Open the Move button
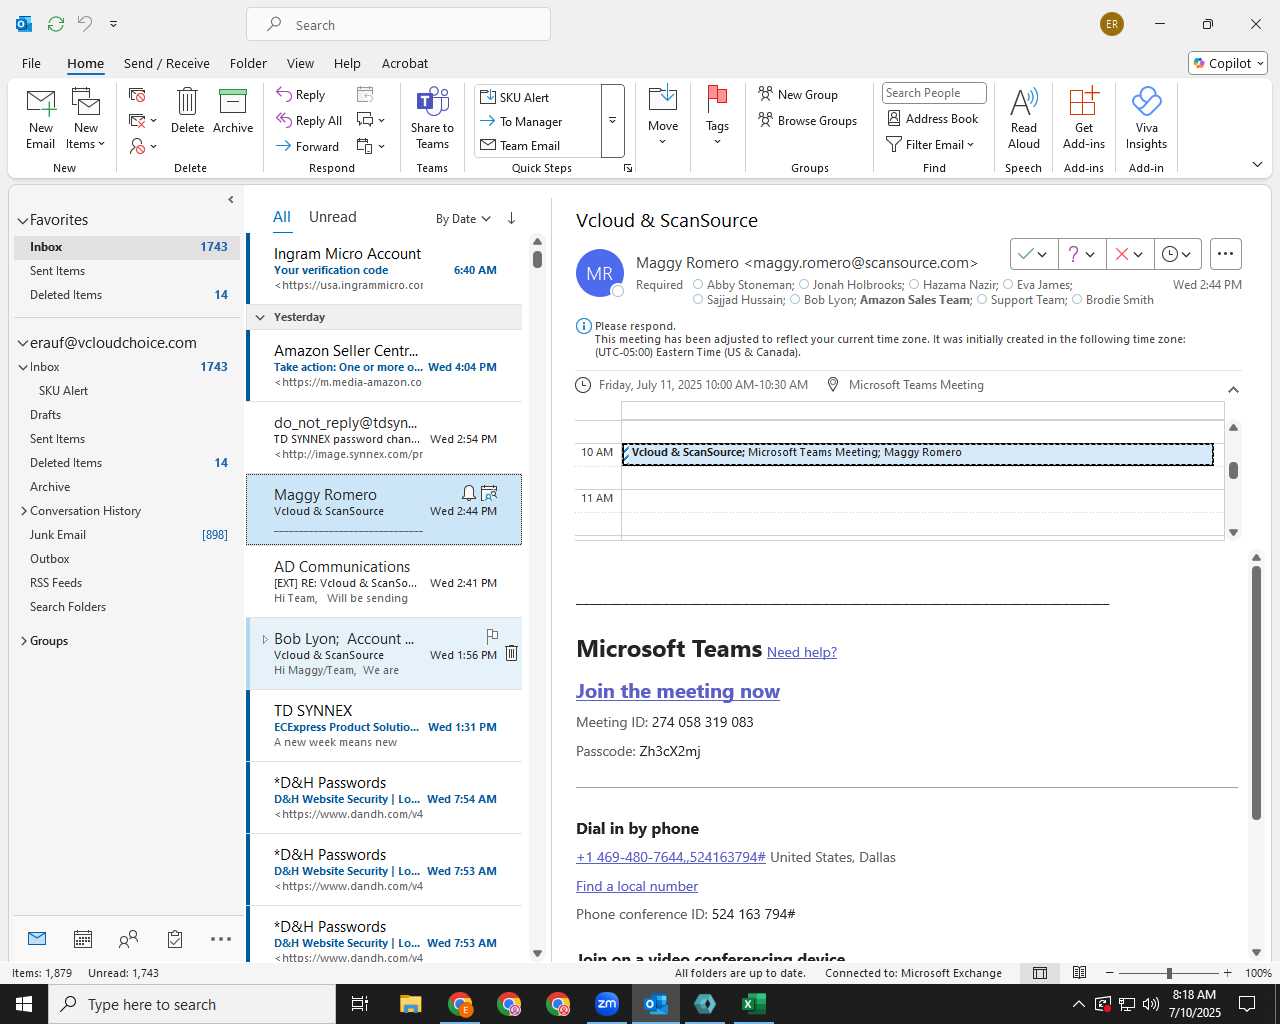 (x=663, y=117)
